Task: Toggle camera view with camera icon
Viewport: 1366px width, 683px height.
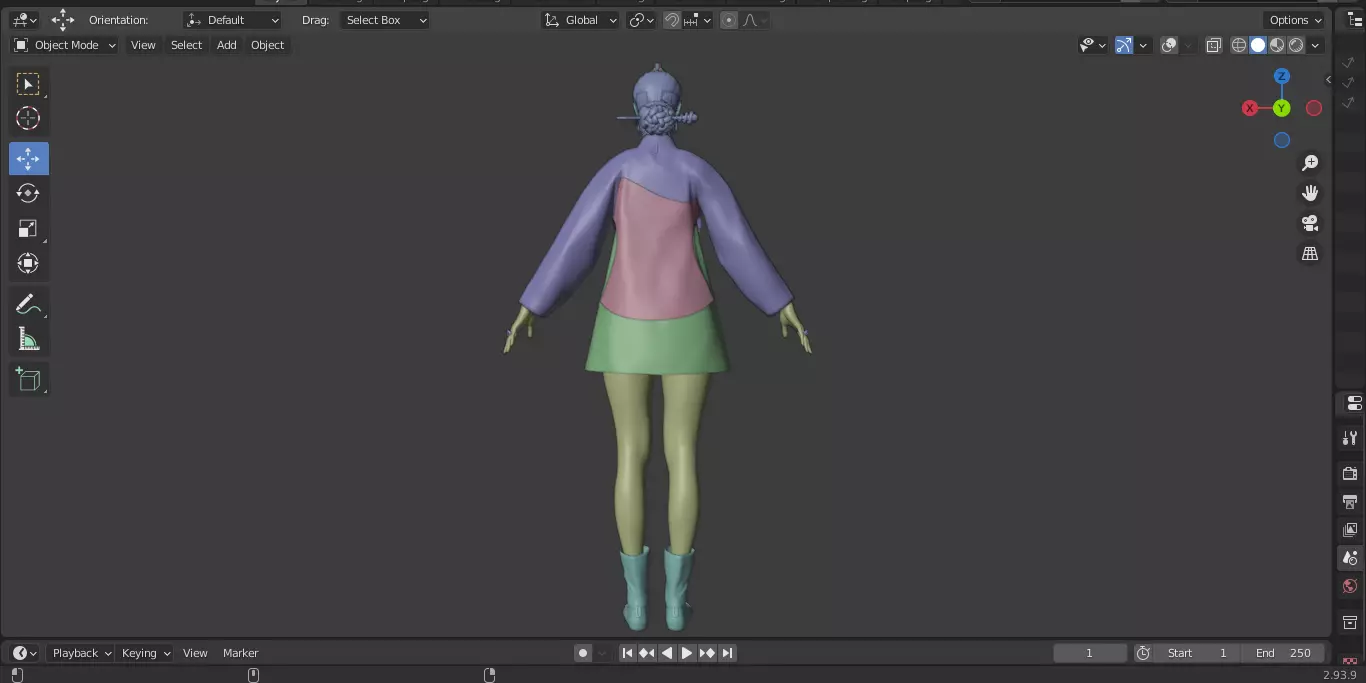Action: [x=1310, y=223]
